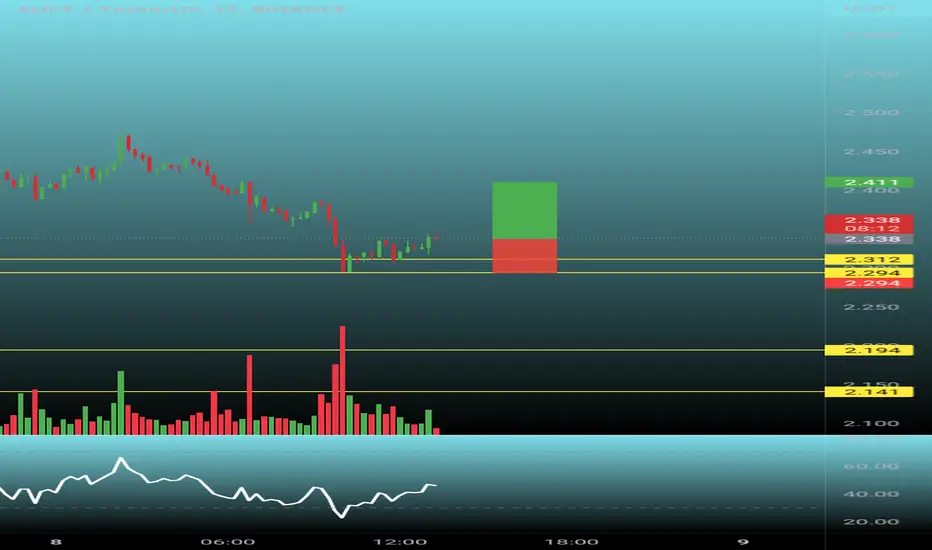Viewport: 932px width, 550px height.
Task: Click the 12:00 time axis label
Action: [399, 542]
